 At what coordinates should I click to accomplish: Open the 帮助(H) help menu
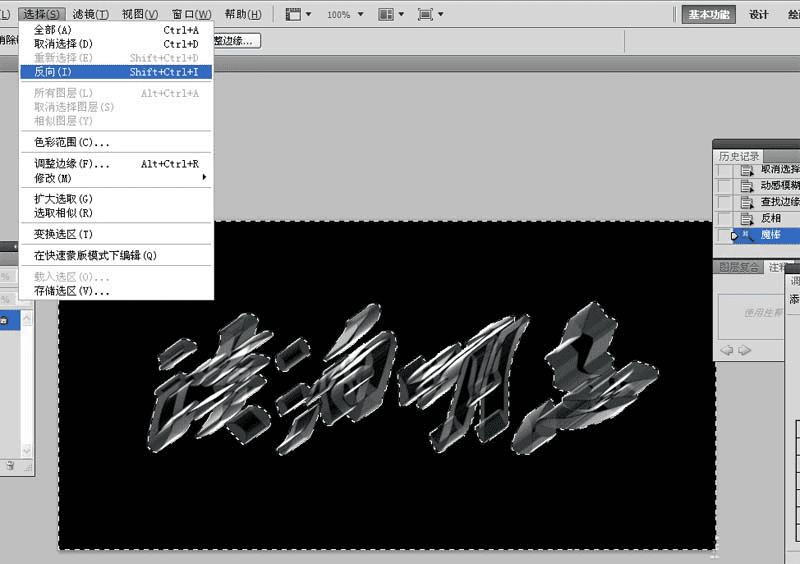243,14
